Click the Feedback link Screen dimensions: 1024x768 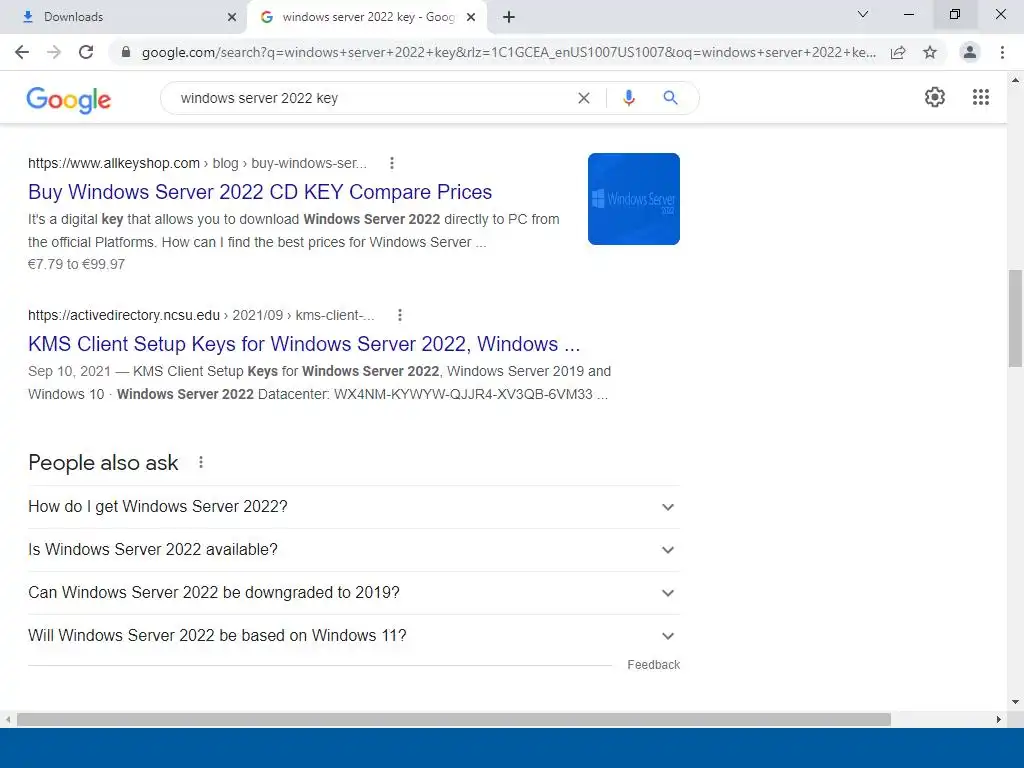(x=654, y=665)
